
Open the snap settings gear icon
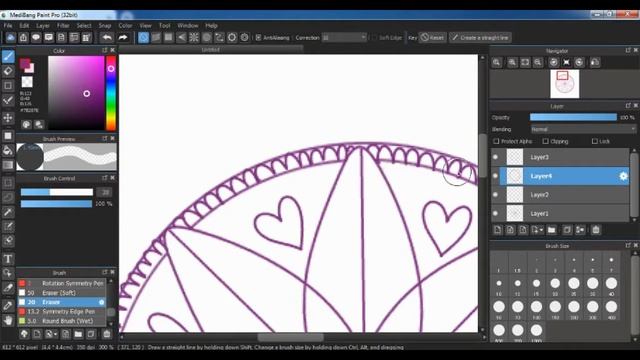[244, 38]
